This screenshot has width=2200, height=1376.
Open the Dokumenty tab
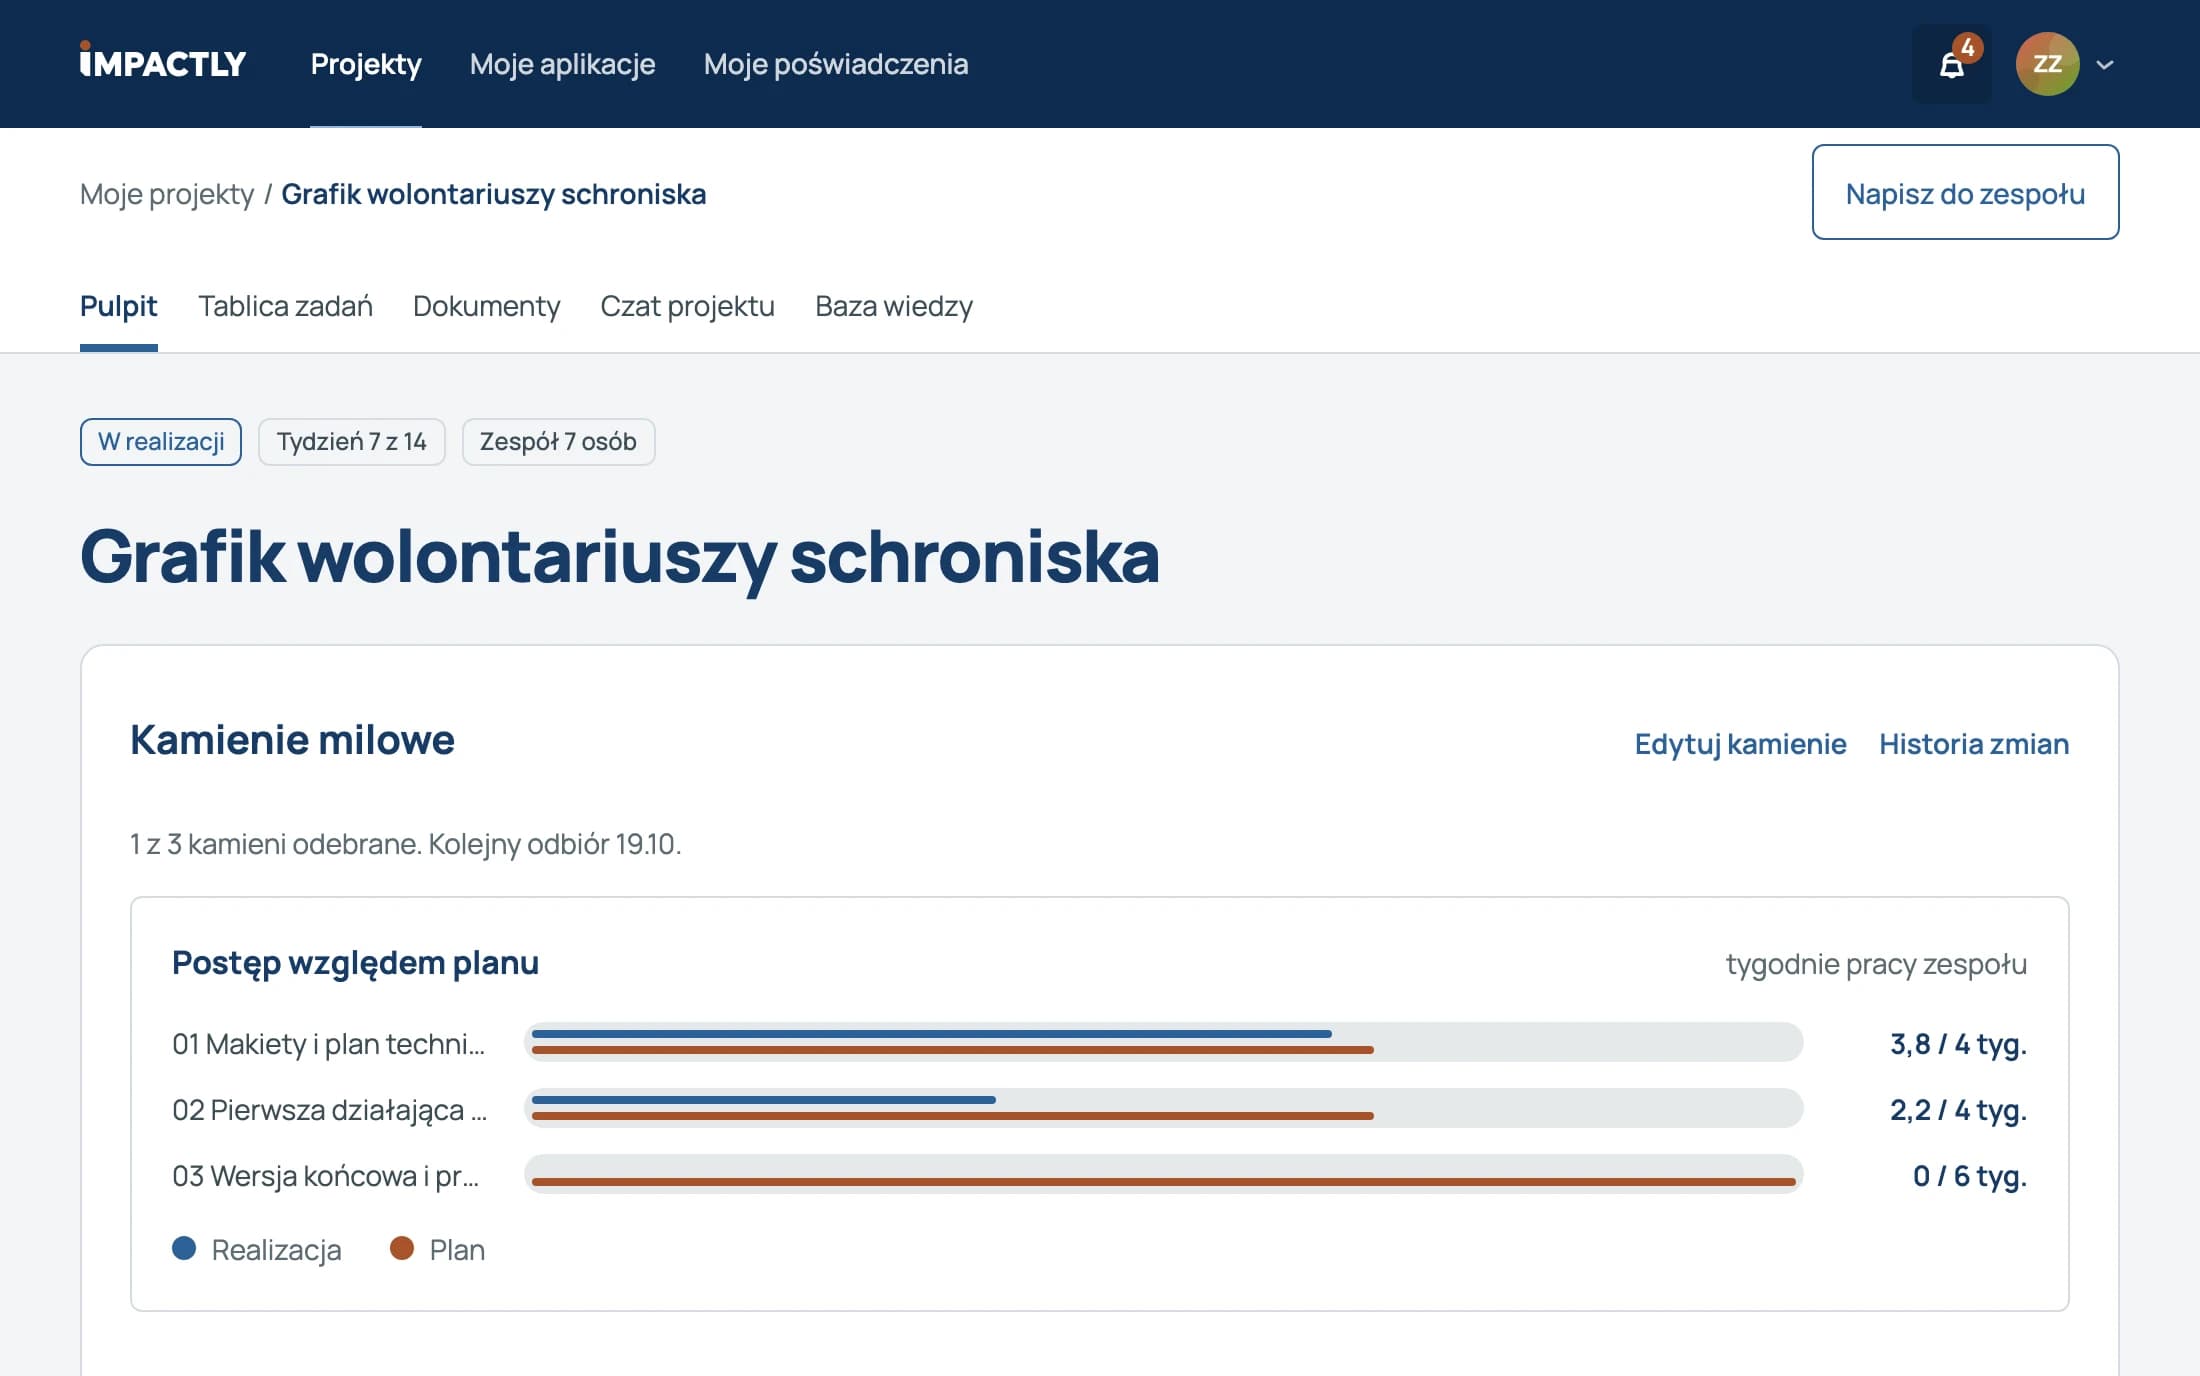486,306
